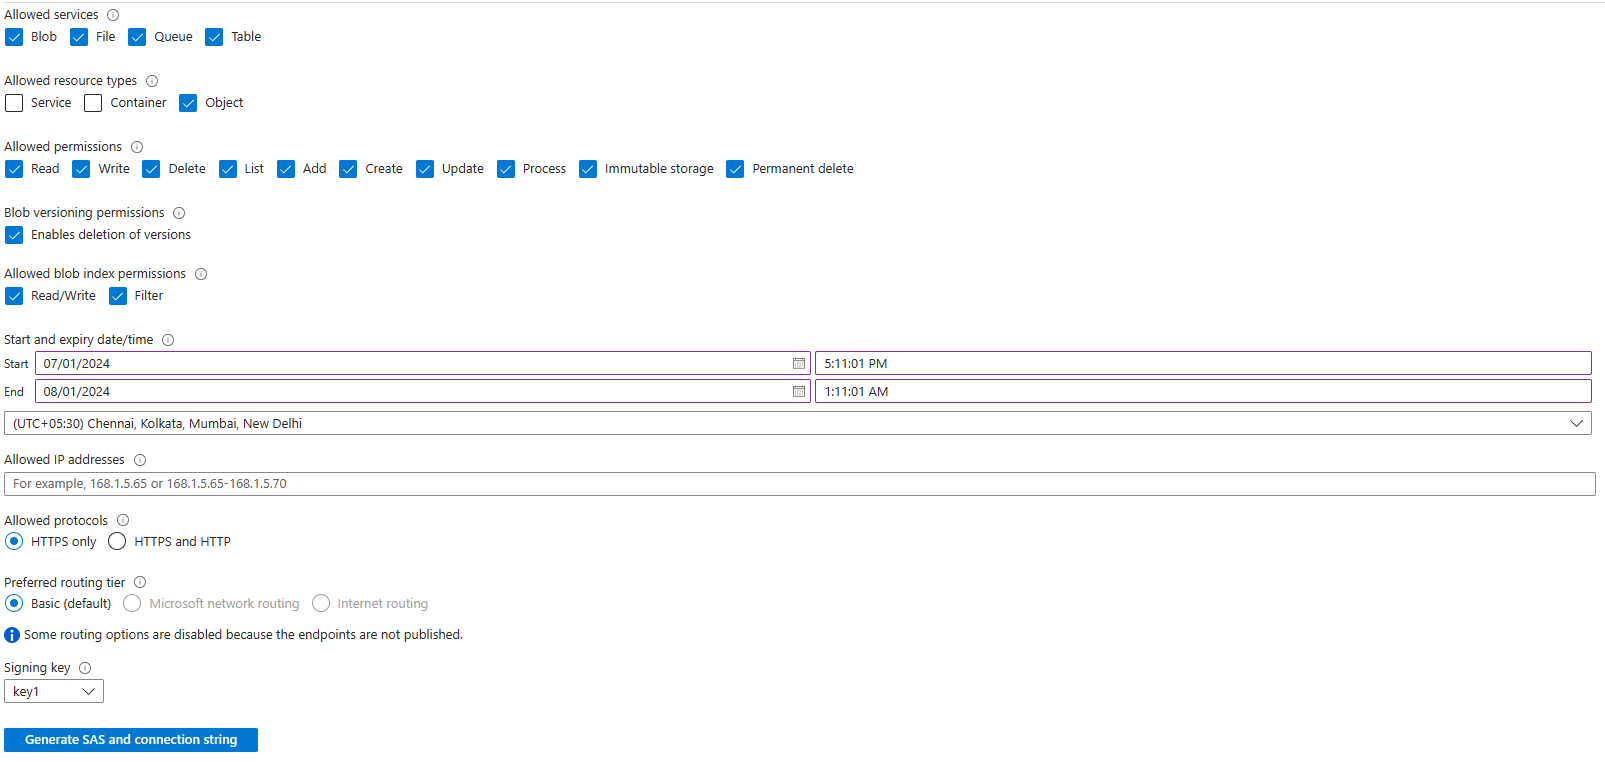Click info icon for Allowed blob index permissions

click(201, 274)
